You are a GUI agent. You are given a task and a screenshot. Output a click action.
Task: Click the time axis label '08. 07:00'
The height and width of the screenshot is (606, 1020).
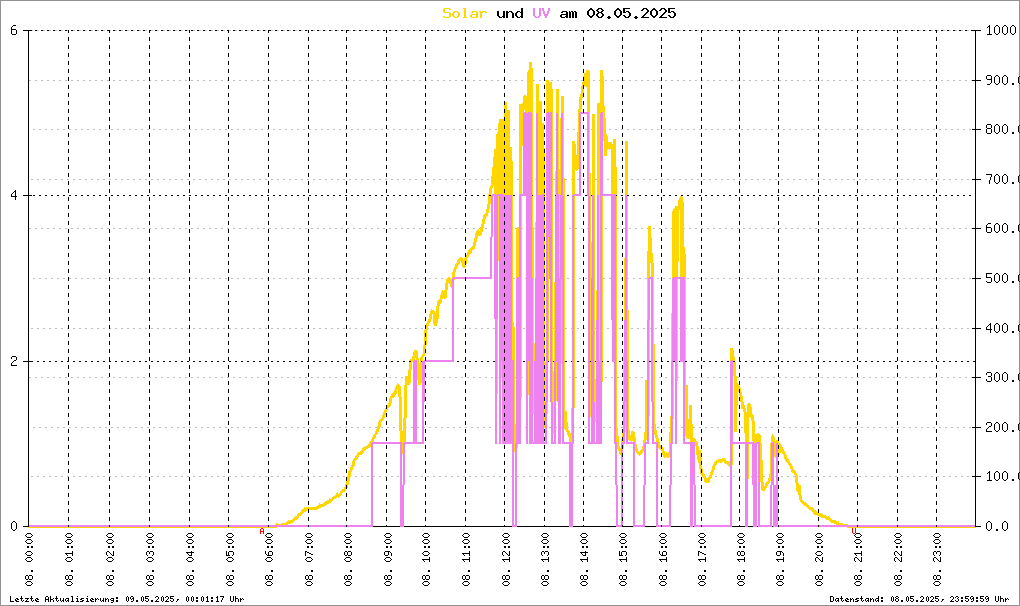click(308, 559)
